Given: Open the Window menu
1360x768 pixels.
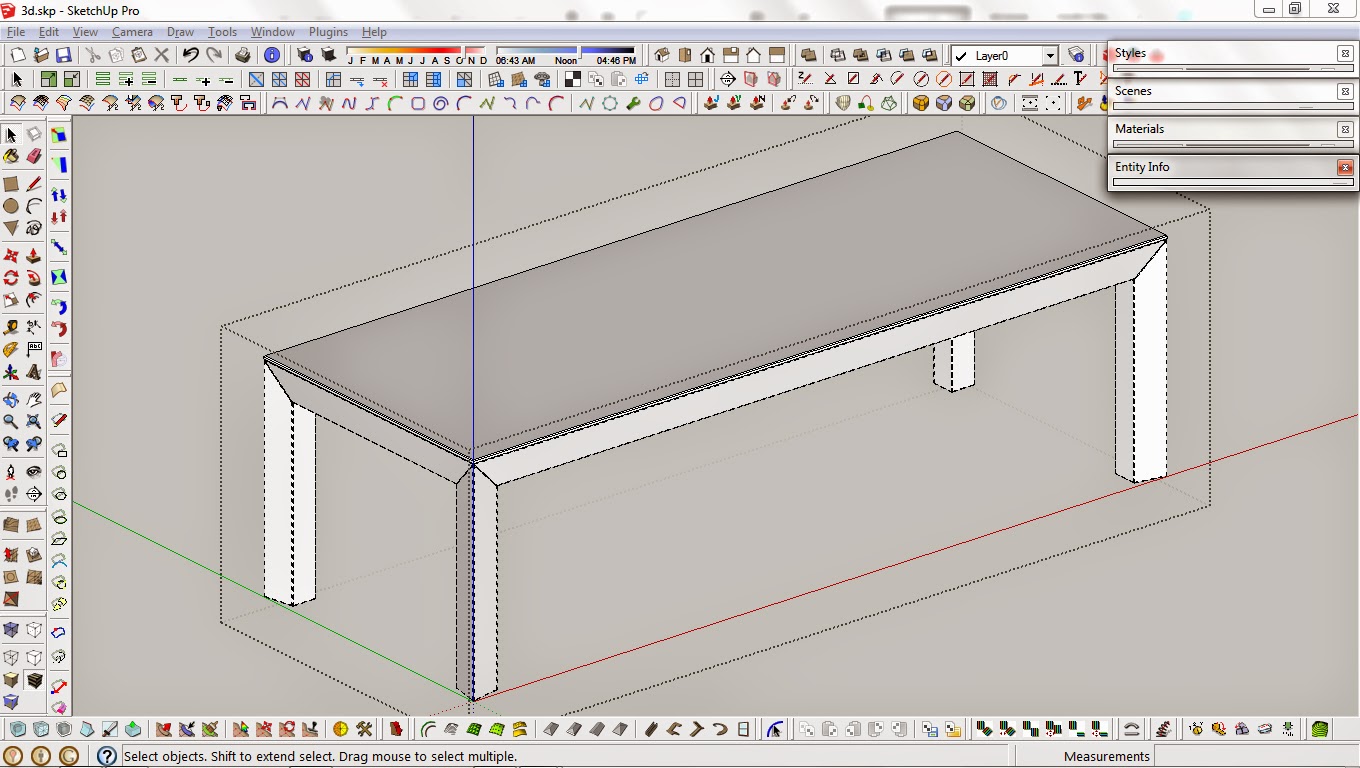Looking at the screenshot, I should 272,32.
